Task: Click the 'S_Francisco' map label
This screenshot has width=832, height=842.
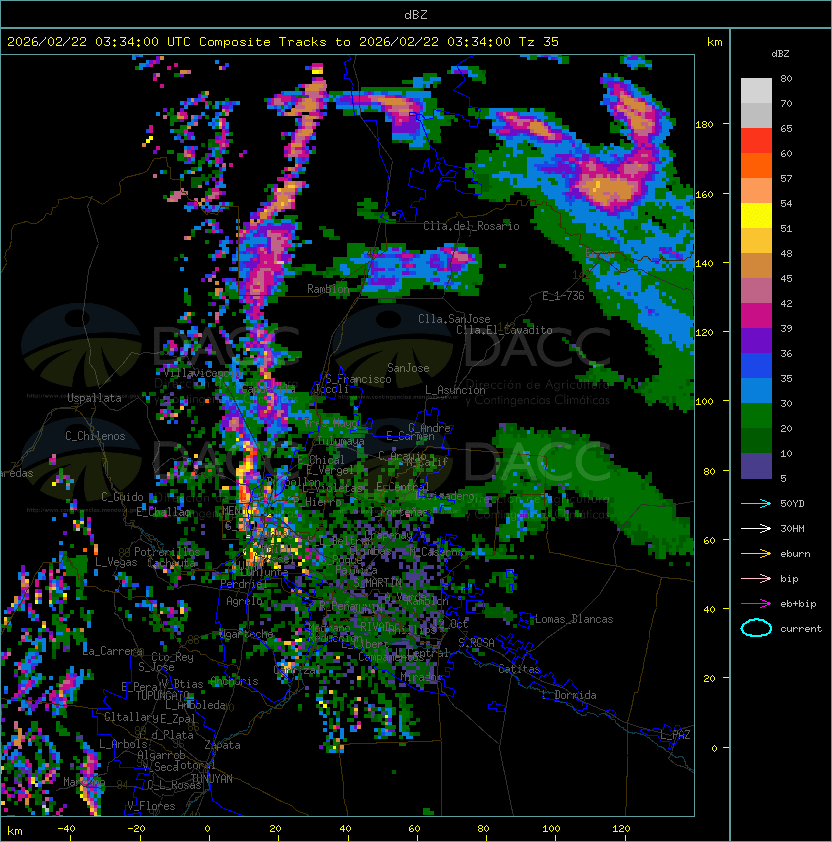Action: pos(358,379)
